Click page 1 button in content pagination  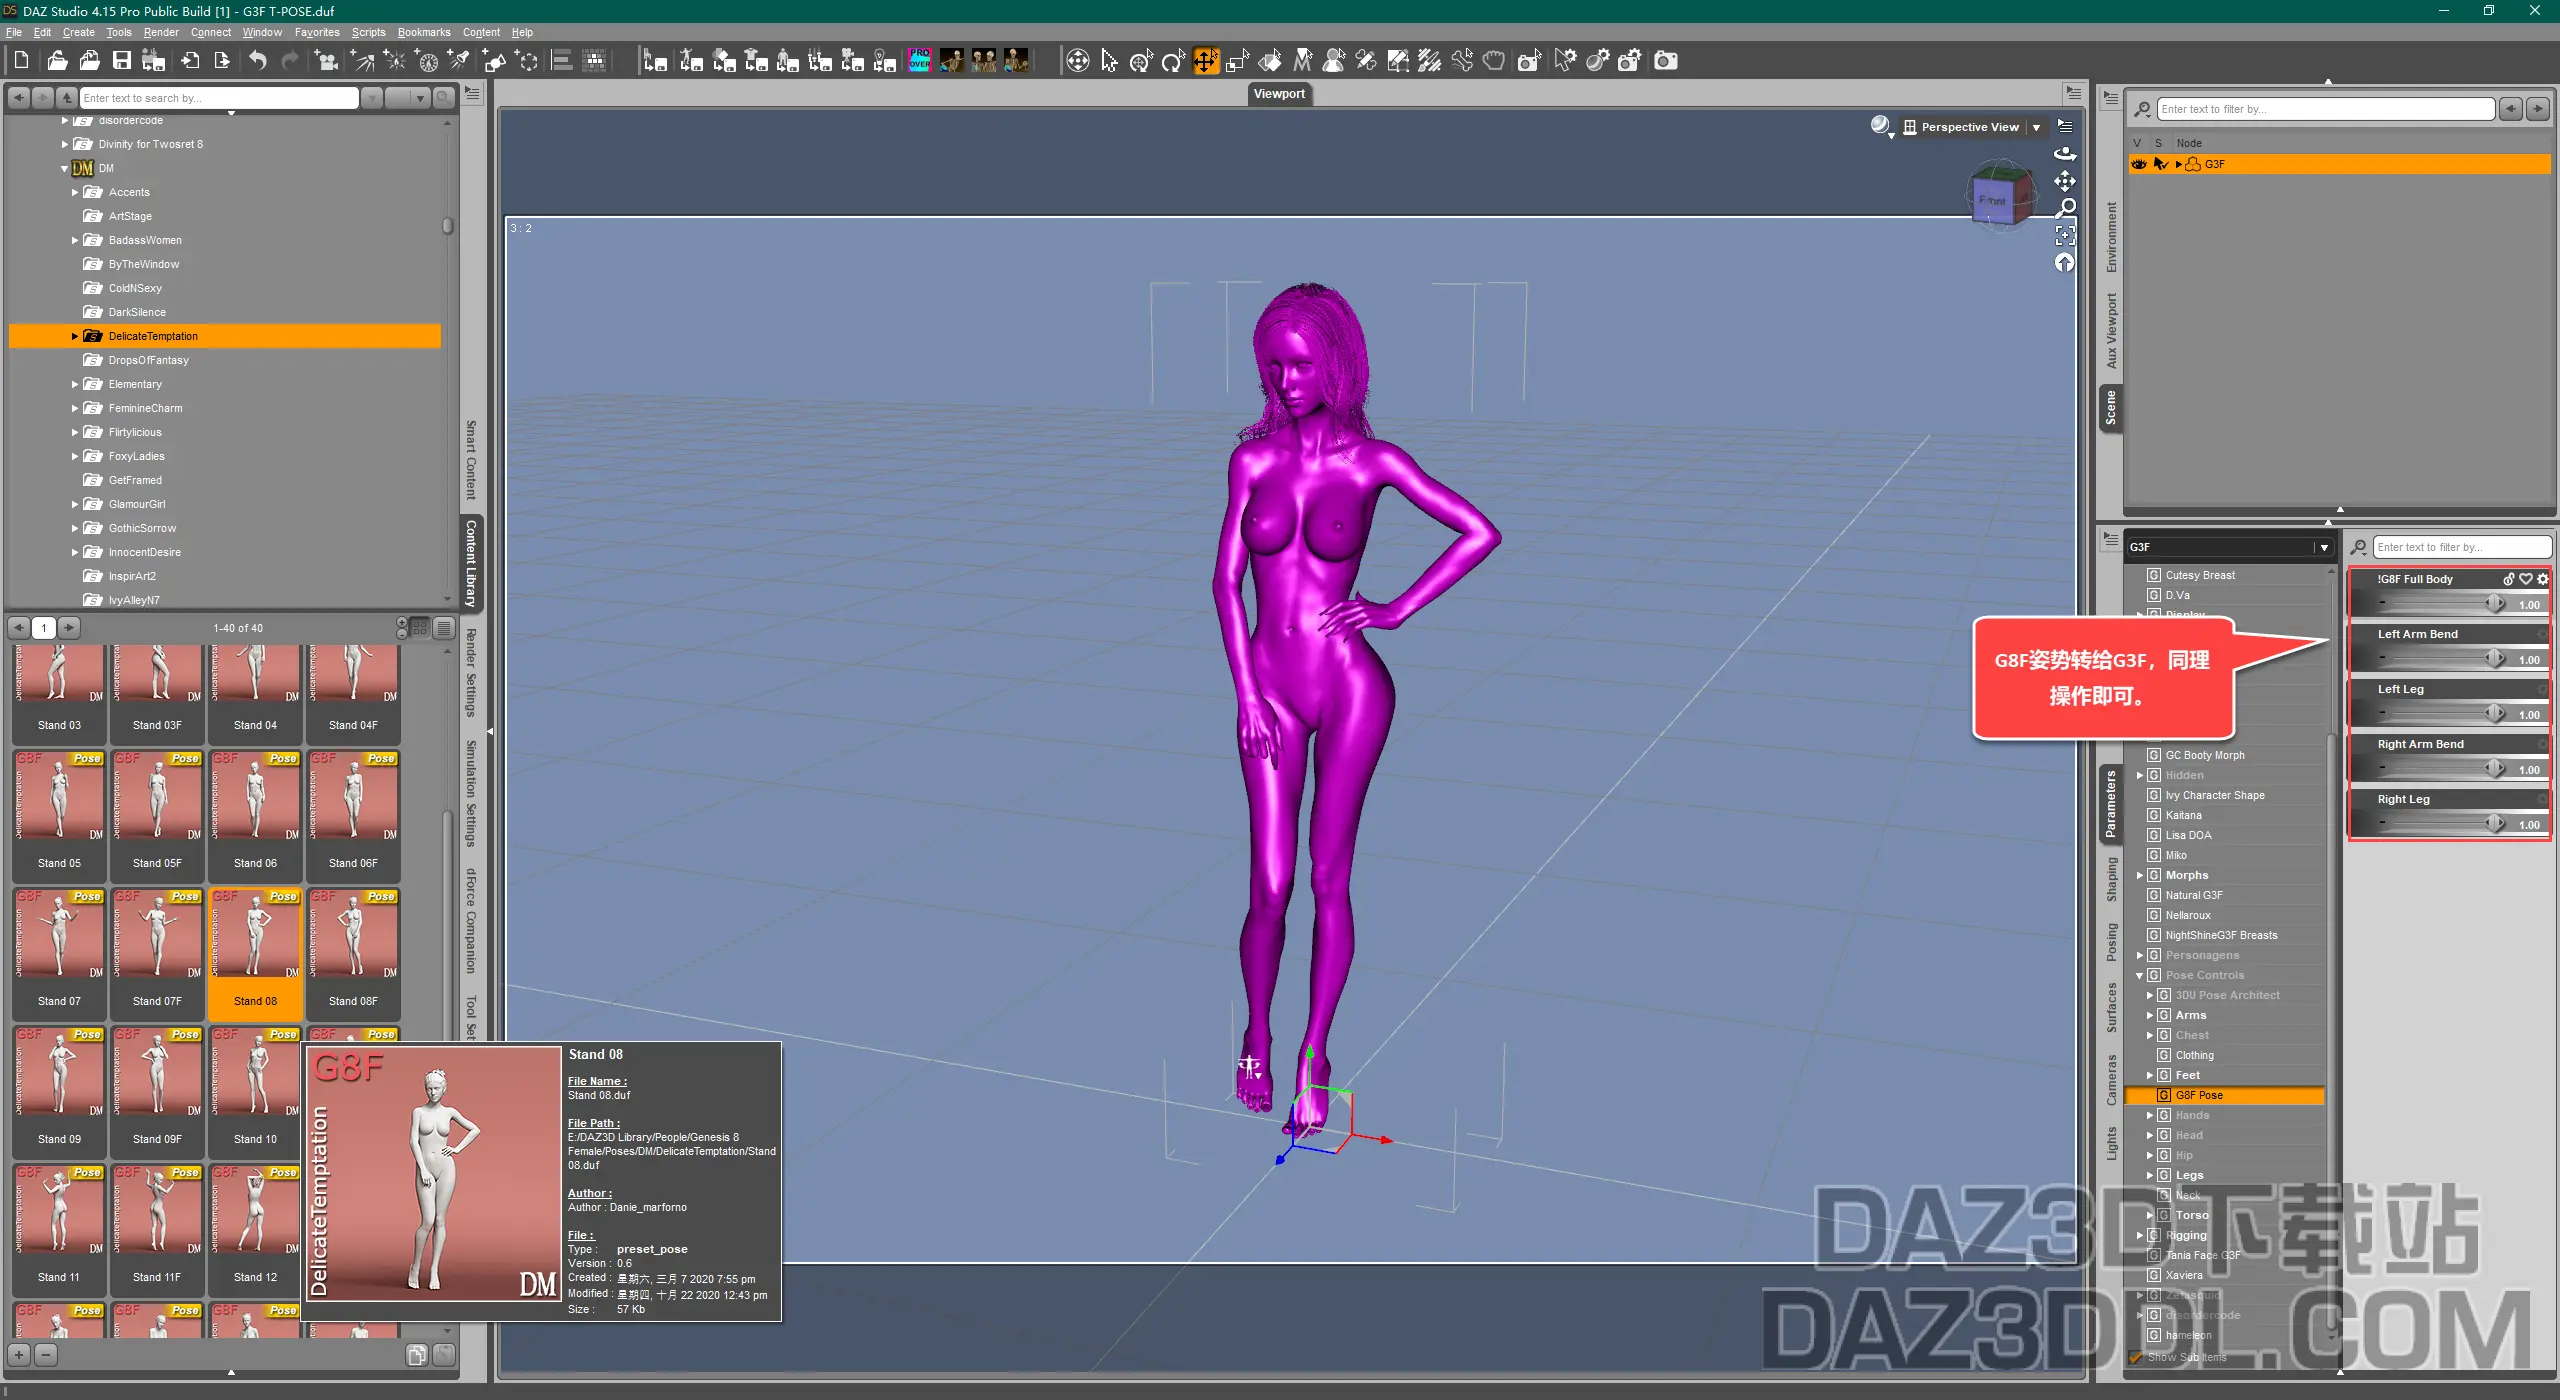(44, 628)
